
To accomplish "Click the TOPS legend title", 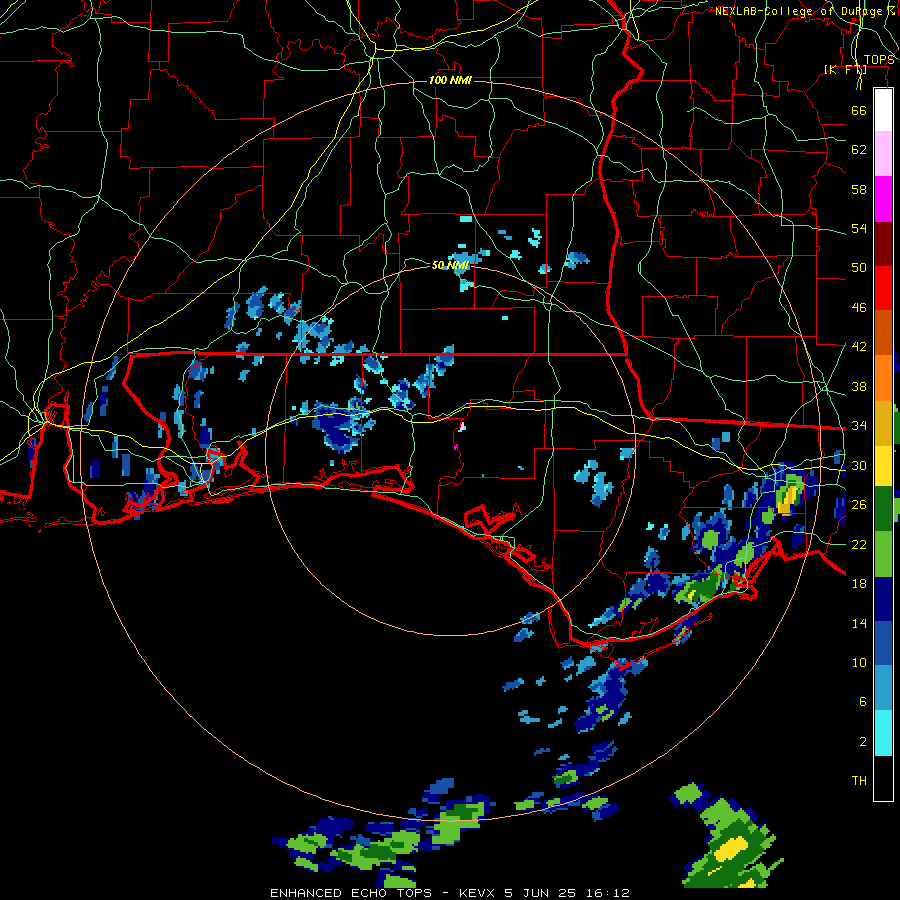I will [879, 60].
